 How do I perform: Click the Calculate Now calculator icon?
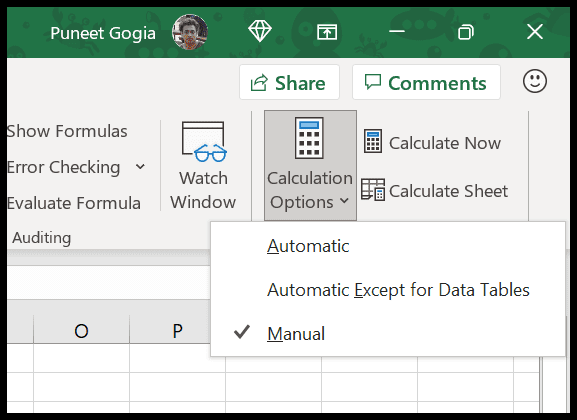click(x=373, y=141)
